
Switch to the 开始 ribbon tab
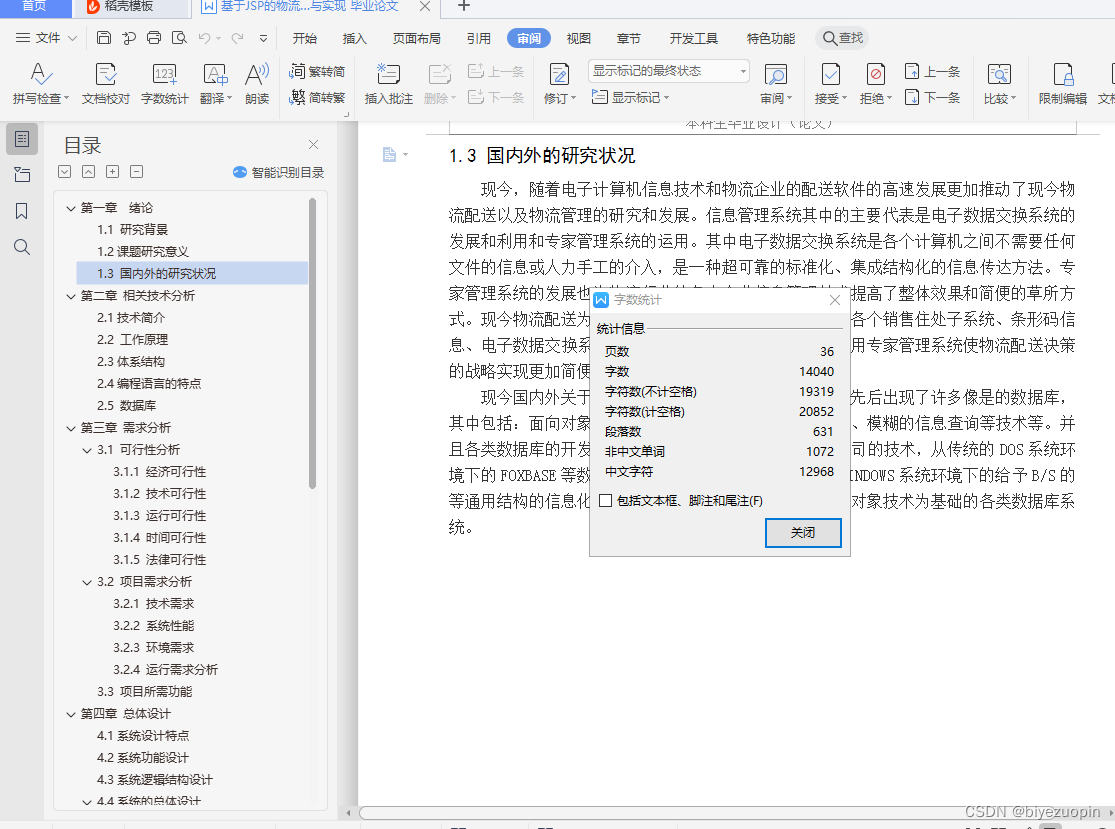(x=304, y=38)
